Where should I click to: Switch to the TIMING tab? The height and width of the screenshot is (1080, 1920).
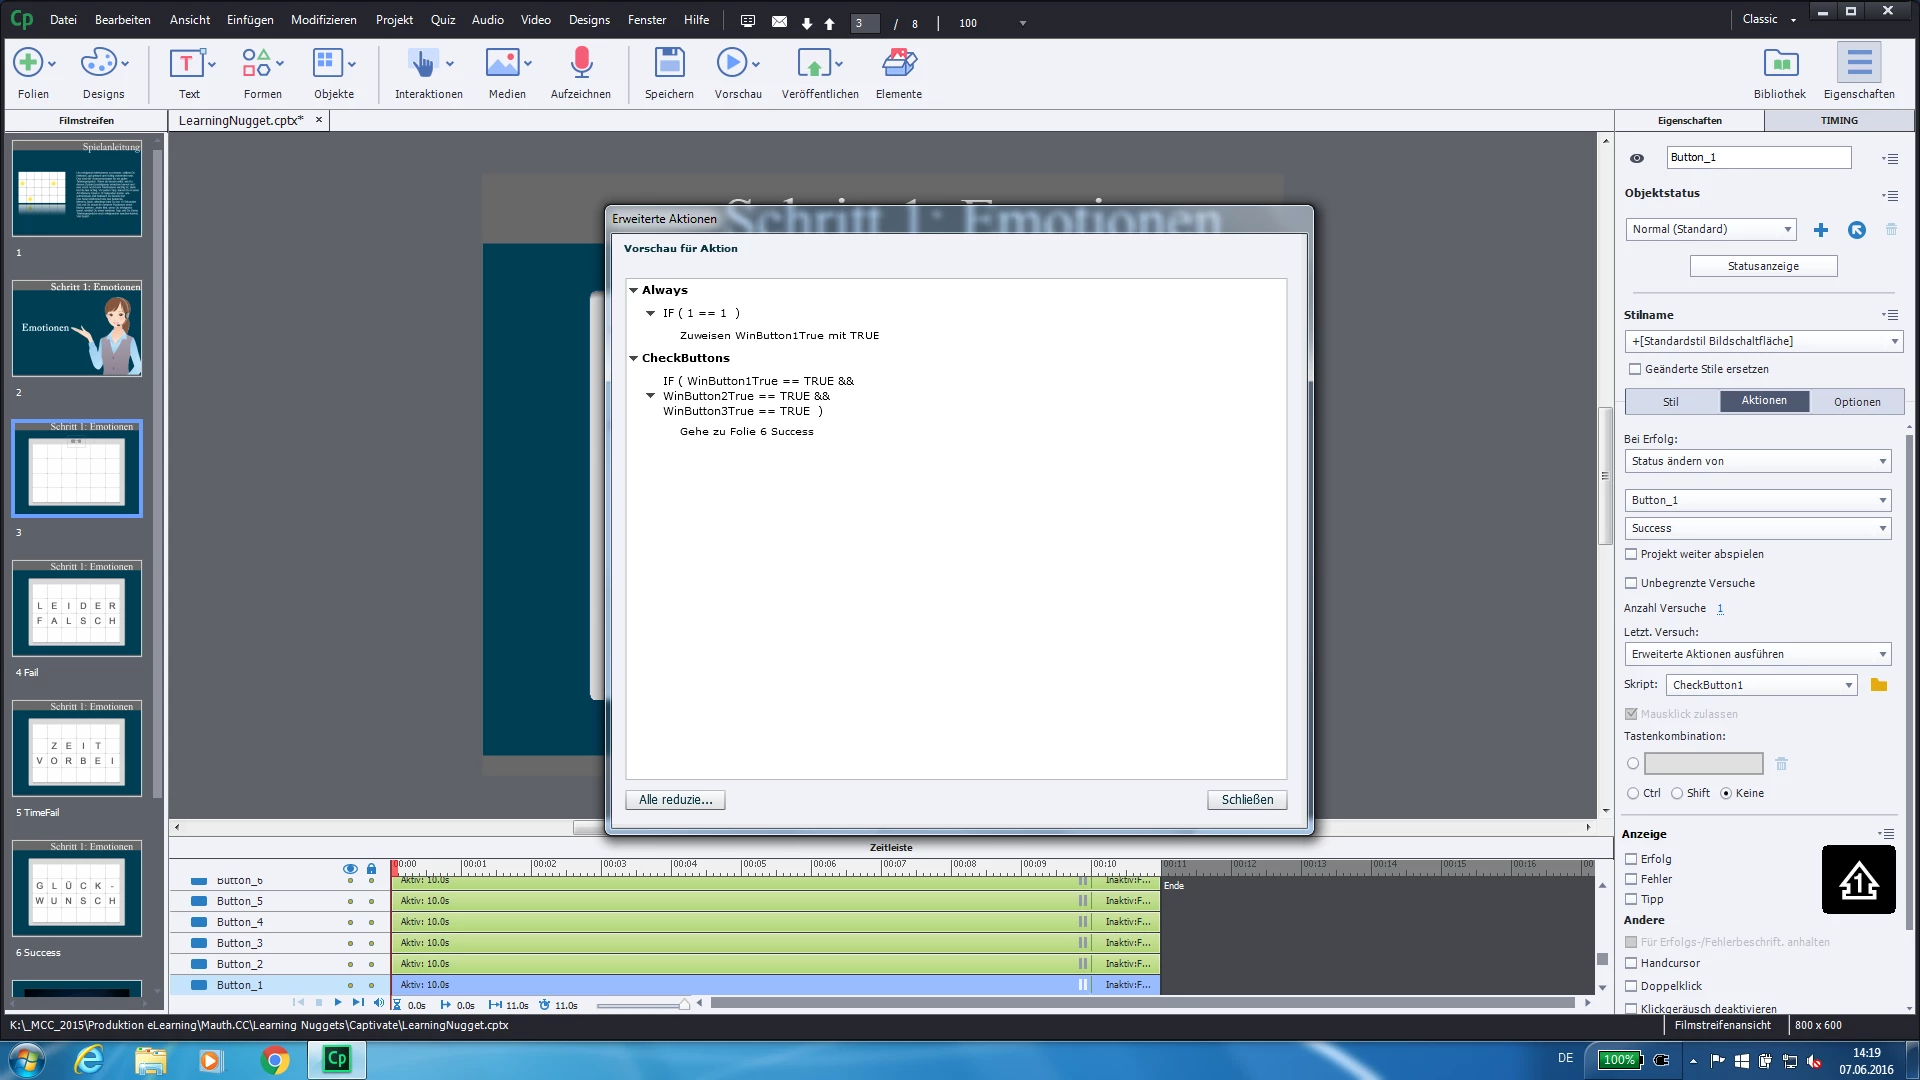[x=1838, y=120]
